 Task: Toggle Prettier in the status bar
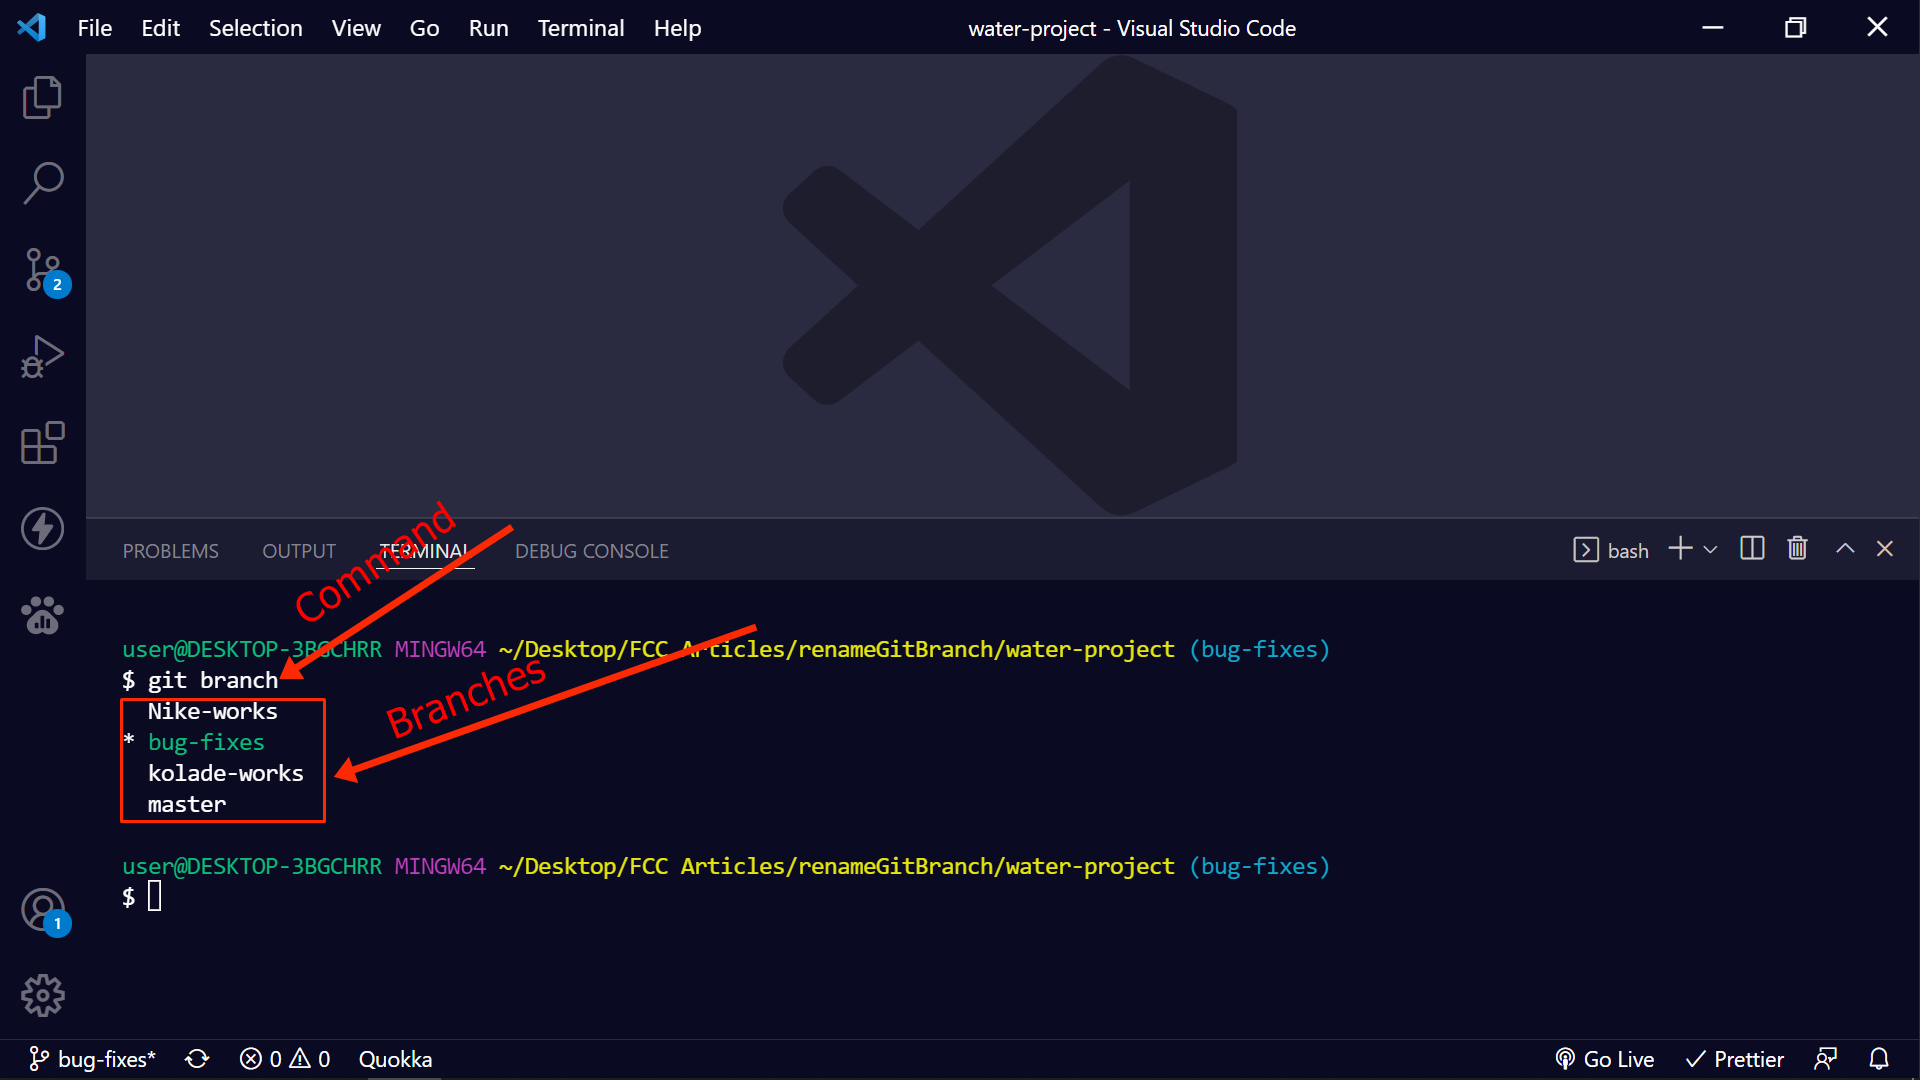tap(1735, 1059)
